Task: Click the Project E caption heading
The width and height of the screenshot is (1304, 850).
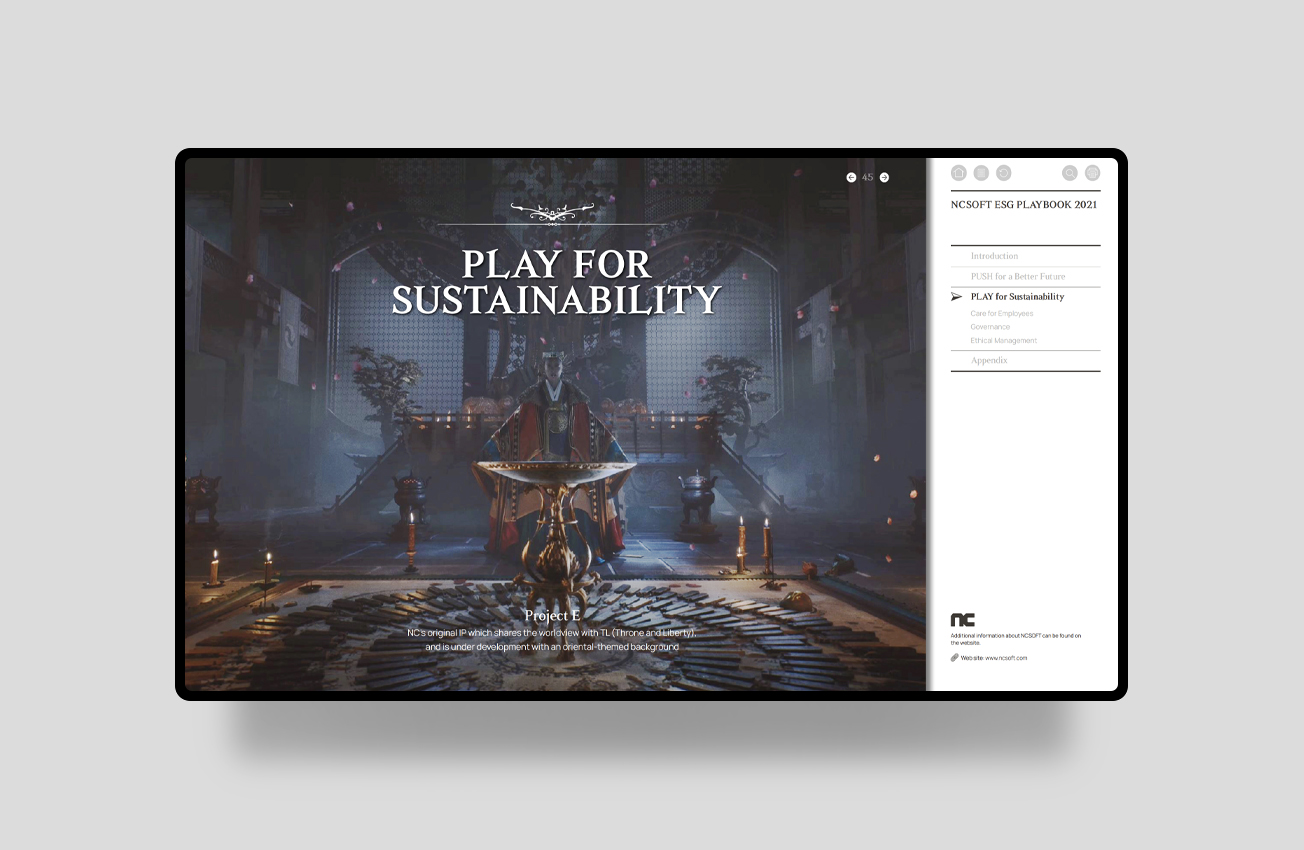Action: (x=552, y=615)
